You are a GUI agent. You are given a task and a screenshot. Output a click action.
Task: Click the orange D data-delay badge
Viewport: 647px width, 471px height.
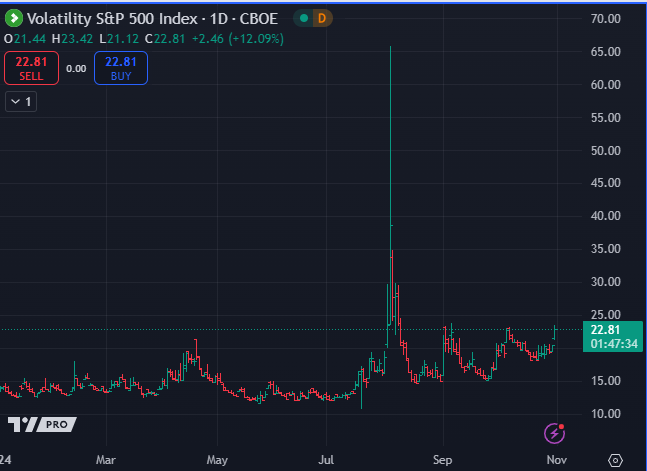pos(322,18)
